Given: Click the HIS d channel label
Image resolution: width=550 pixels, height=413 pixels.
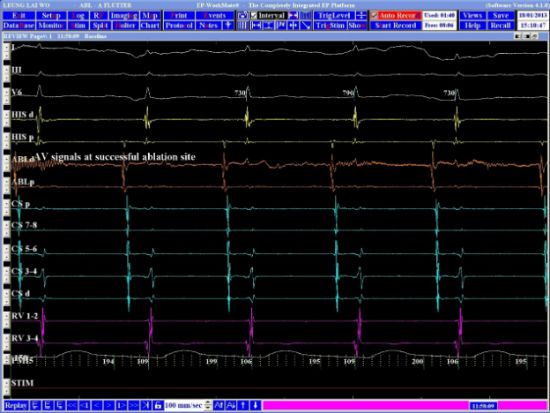Looking at the screenshot, I should [23, 115].
